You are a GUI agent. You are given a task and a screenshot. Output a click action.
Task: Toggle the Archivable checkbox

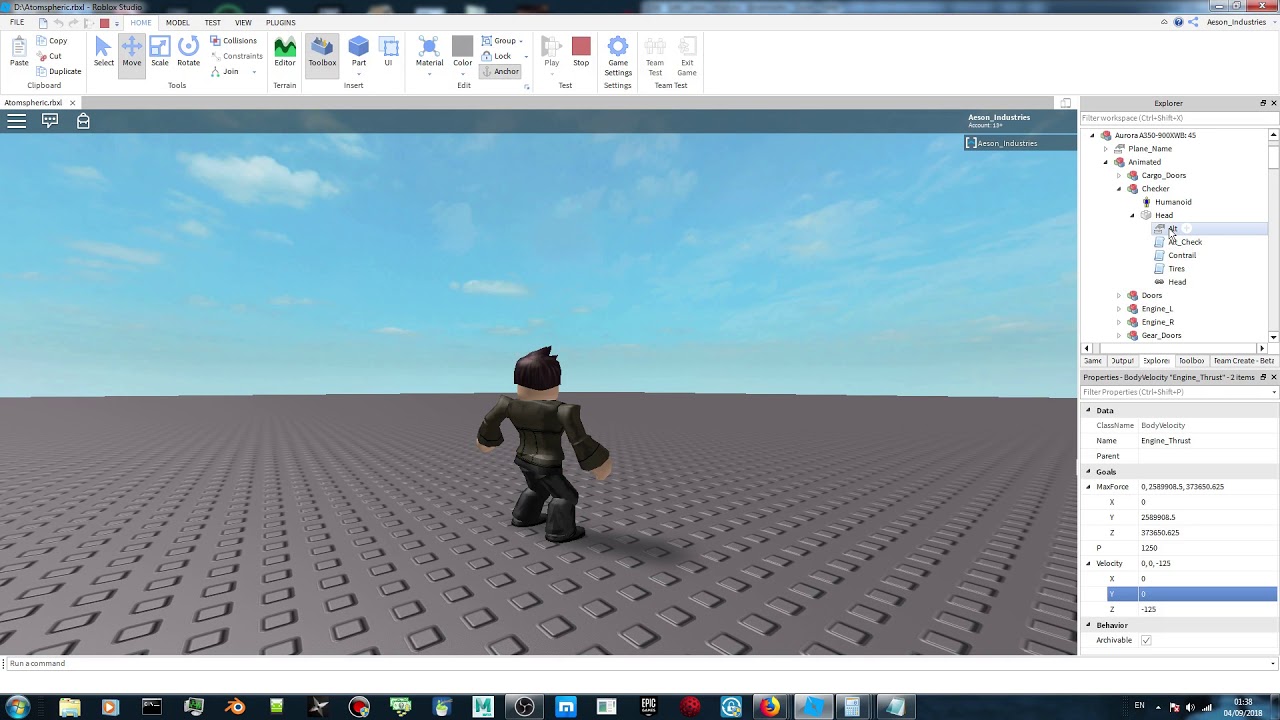point(1146,640)
